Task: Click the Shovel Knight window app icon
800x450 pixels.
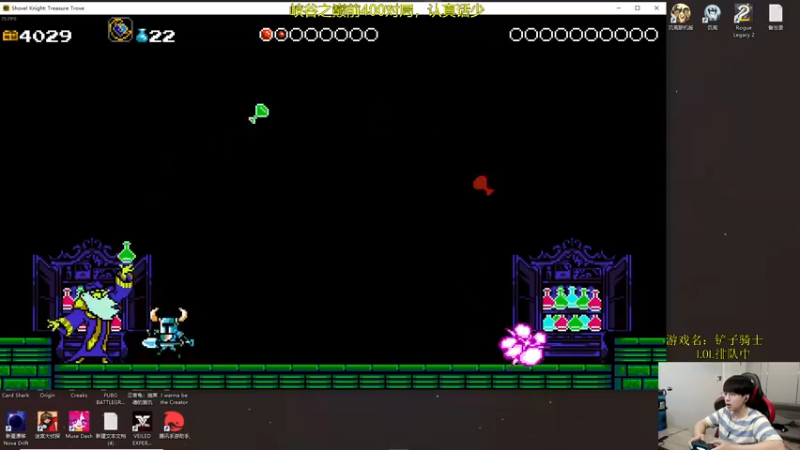Action: 6,8
